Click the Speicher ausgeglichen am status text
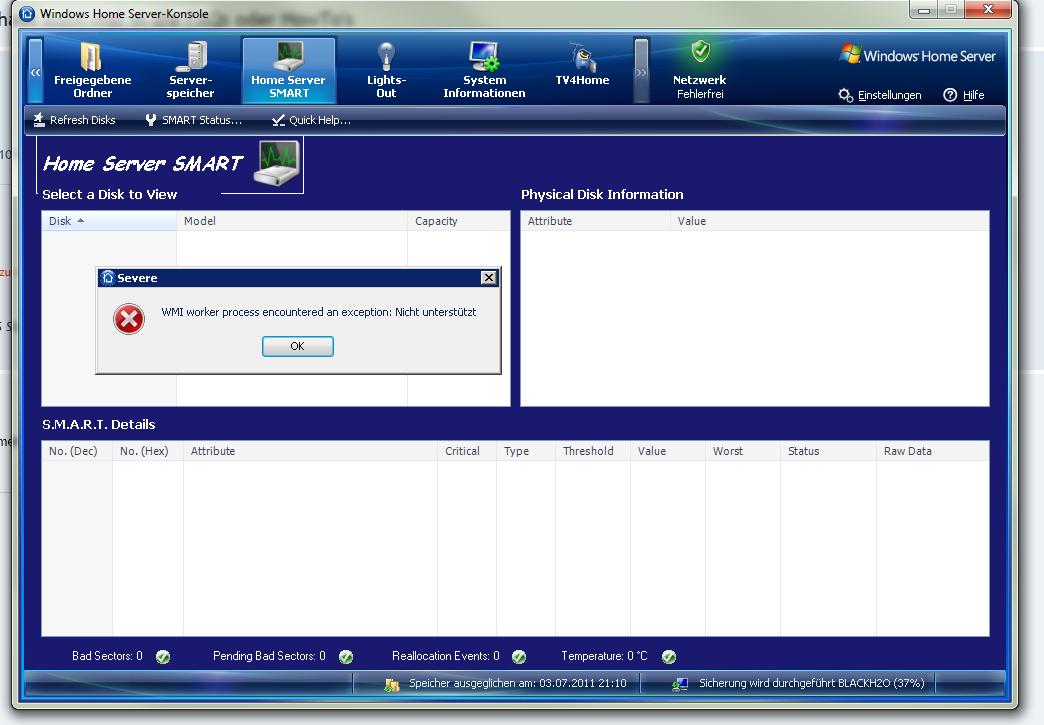The image size is (1044, 725). pyautogui.click(x=517, y=684)
